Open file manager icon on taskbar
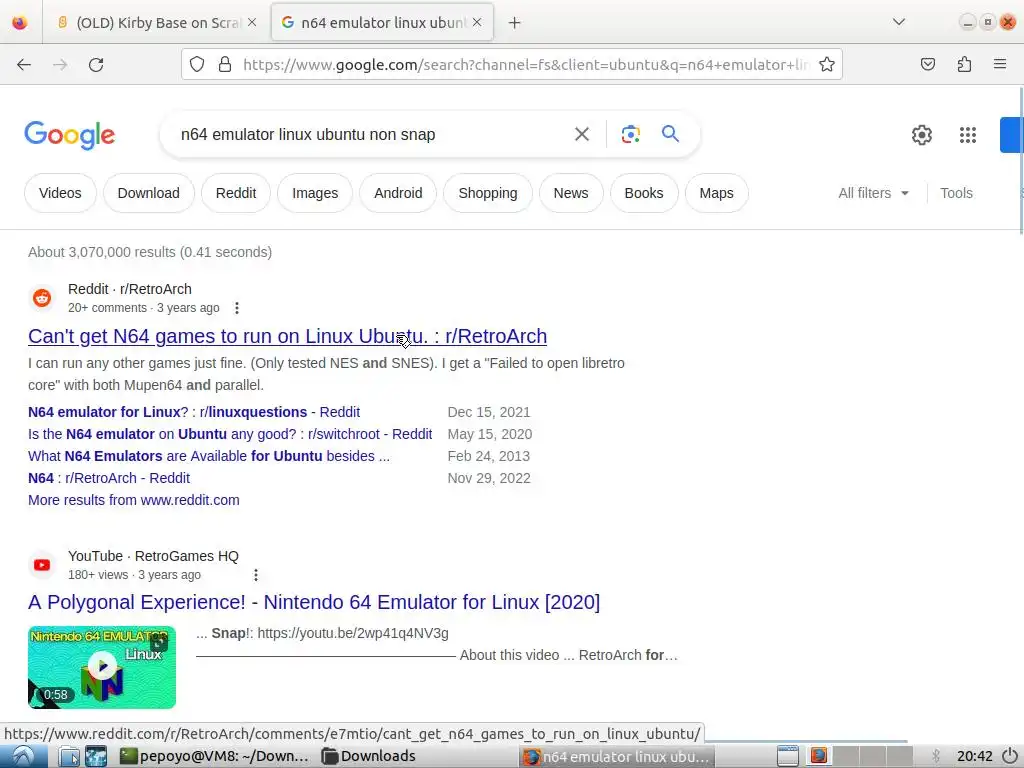This screenshot has width=1024, height=768. click(x=69, y=756)
